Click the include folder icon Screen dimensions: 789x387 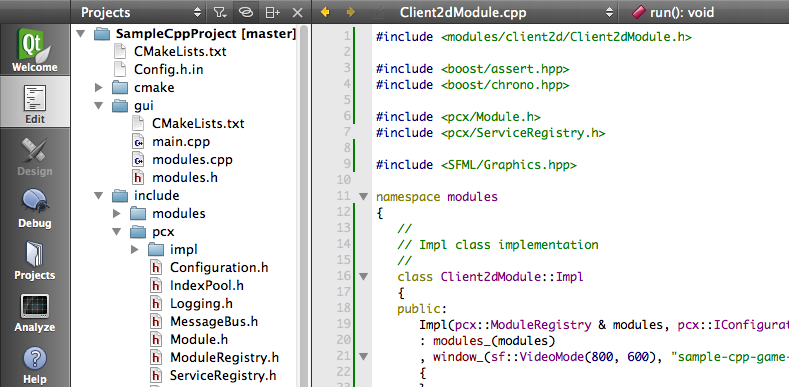point(120,195)
